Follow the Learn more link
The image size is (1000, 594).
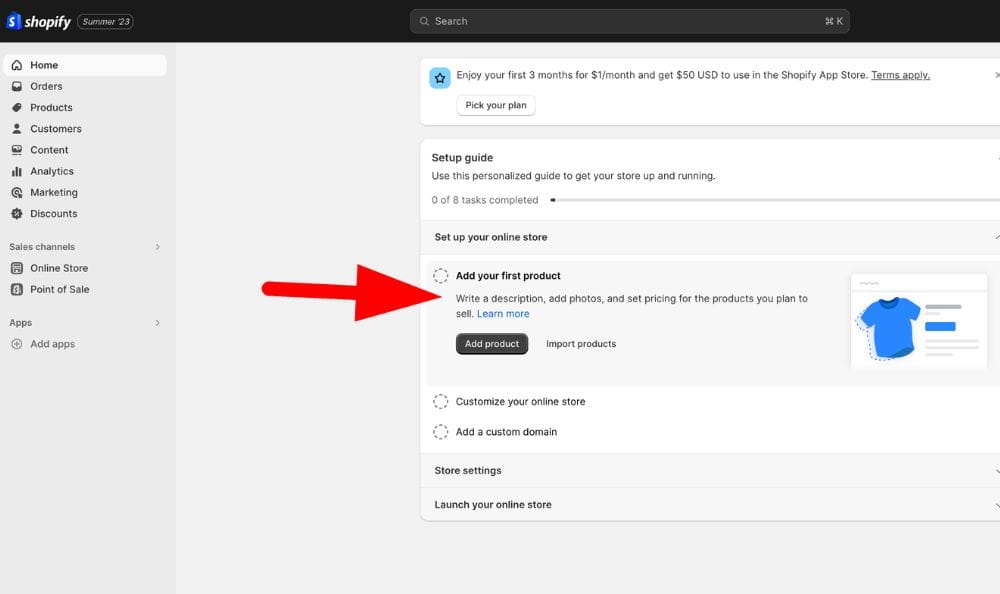(503, 314)
